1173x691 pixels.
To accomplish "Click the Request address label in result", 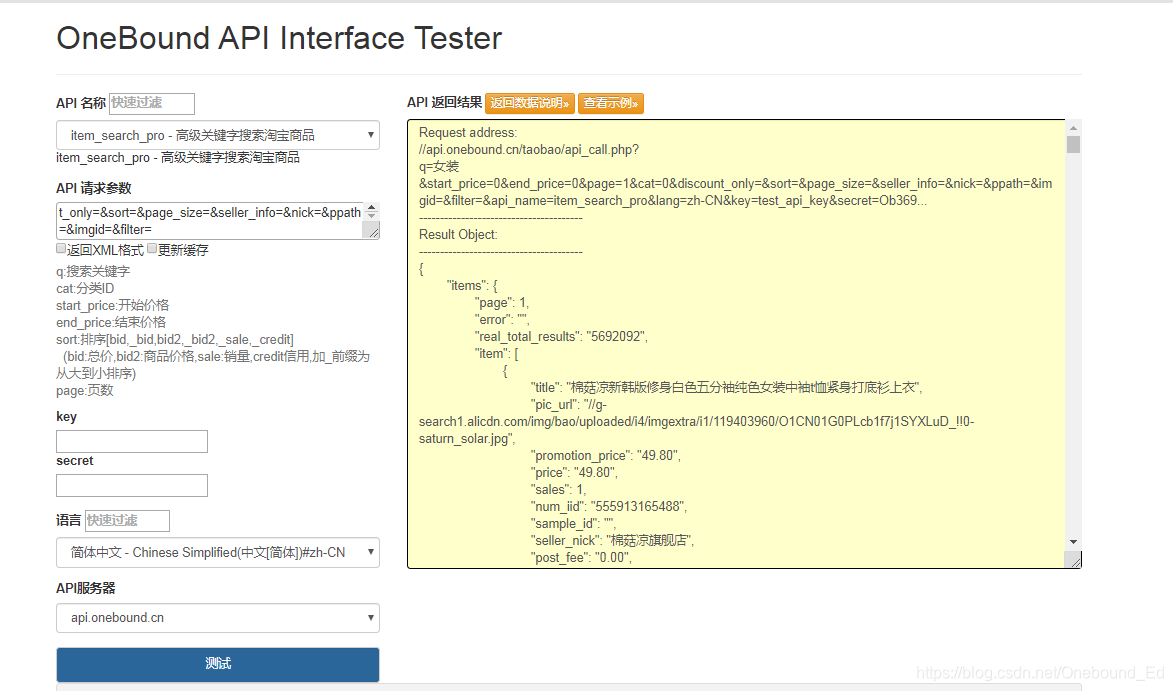I will 468,132.
